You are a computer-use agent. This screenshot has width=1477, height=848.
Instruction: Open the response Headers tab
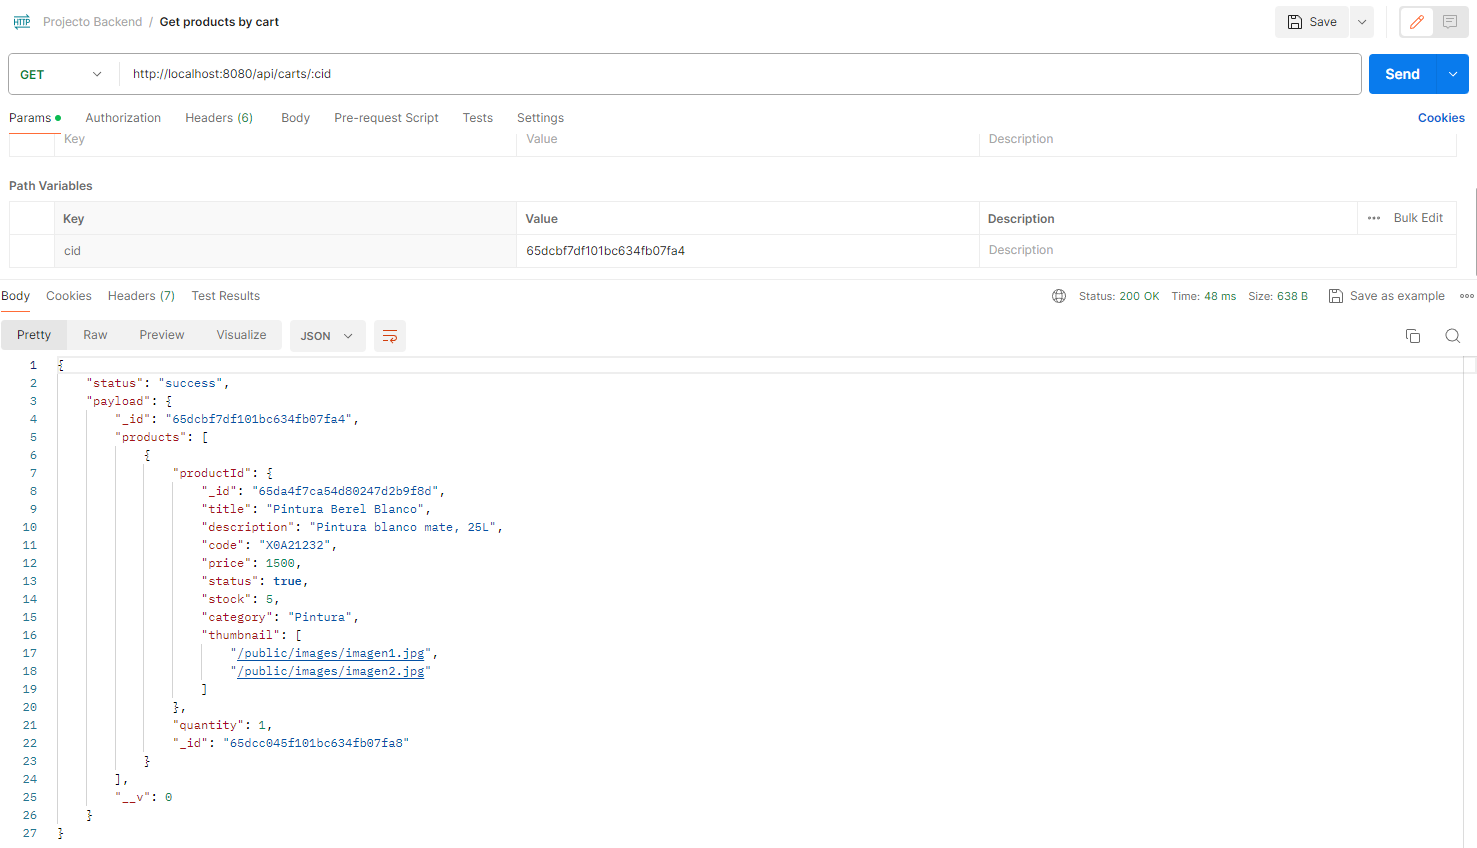(x=141, y=296)
